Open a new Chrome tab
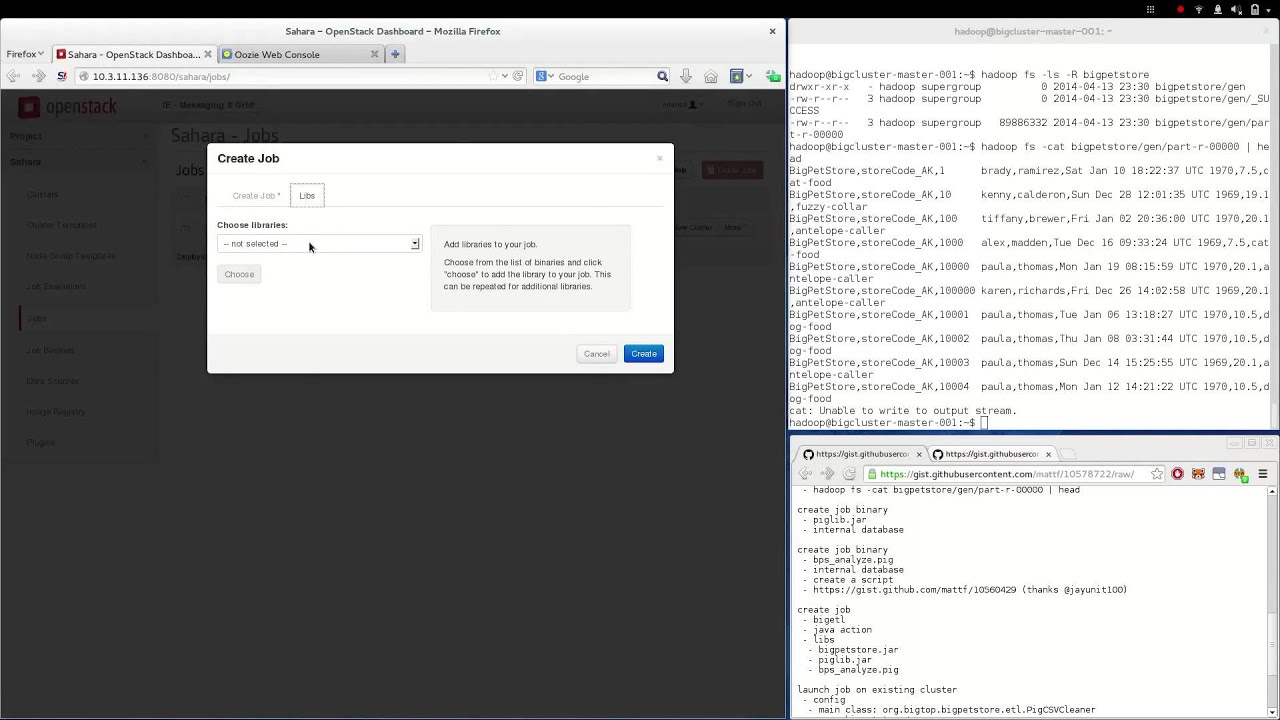The width and height of the screenshot is (1280, 720). tap(1069, 454)
